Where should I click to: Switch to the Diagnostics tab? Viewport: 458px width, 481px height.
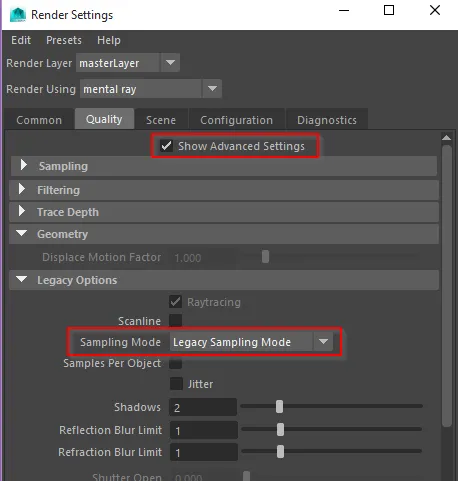[x=327, y=120]
